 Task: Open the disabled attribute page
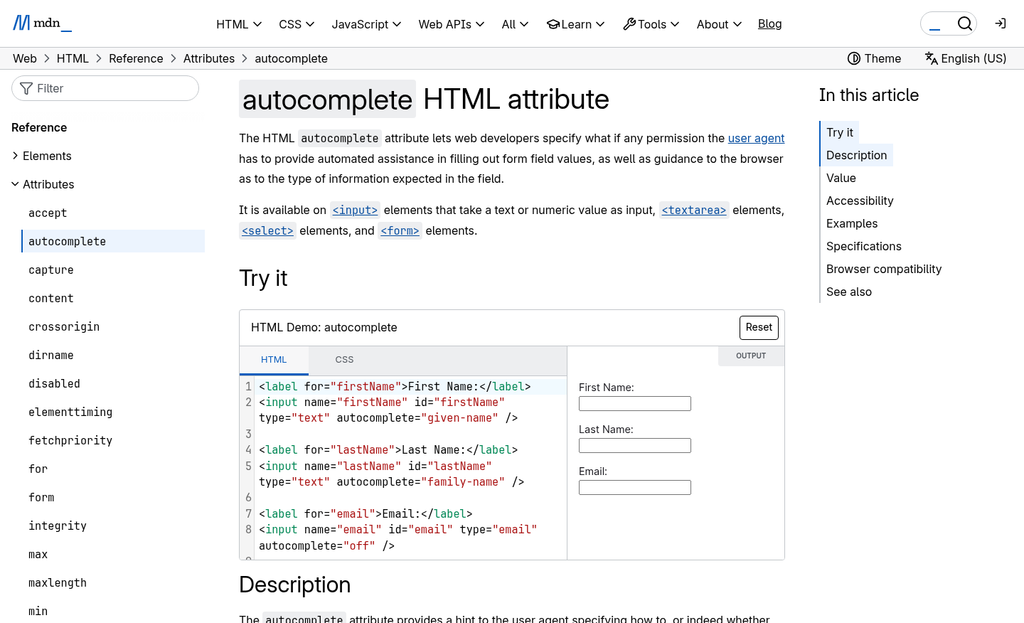coord(54,383)
